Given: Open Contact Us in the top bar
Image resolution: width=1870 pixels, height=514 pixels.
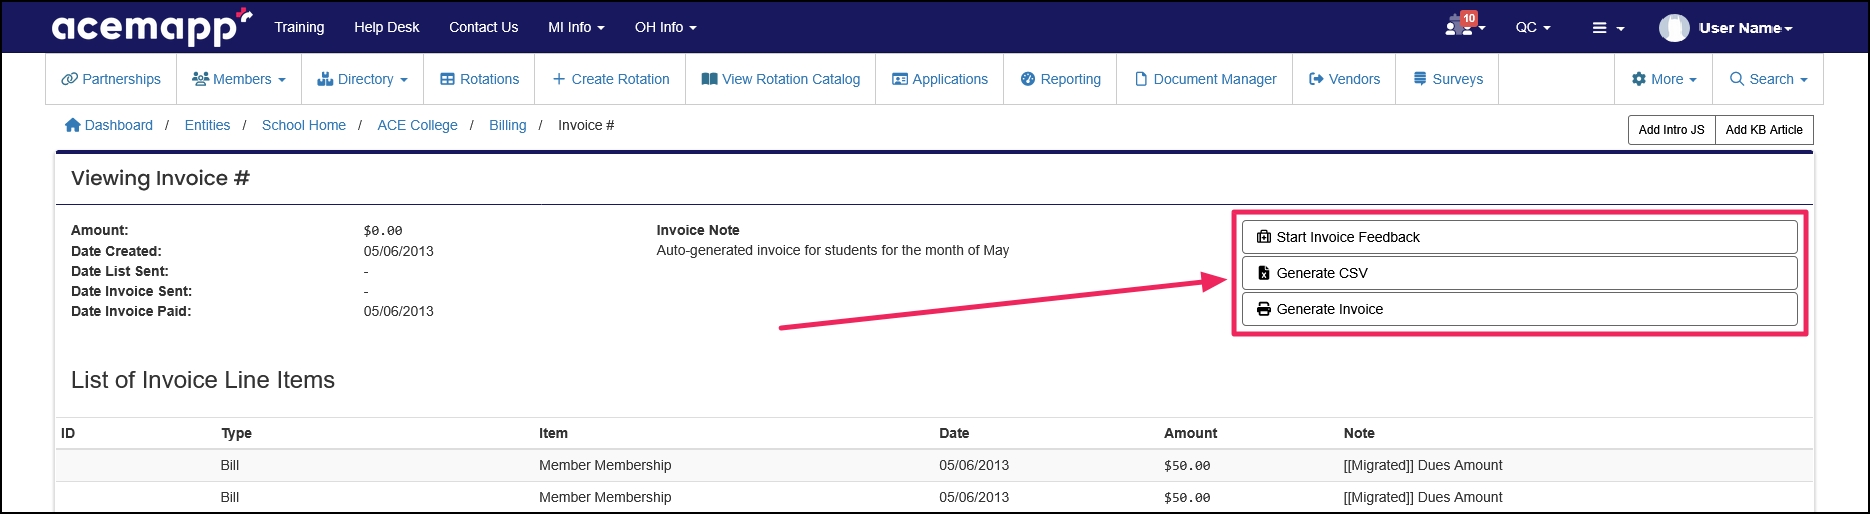Looking at the screenshot, I should [483, 27].
